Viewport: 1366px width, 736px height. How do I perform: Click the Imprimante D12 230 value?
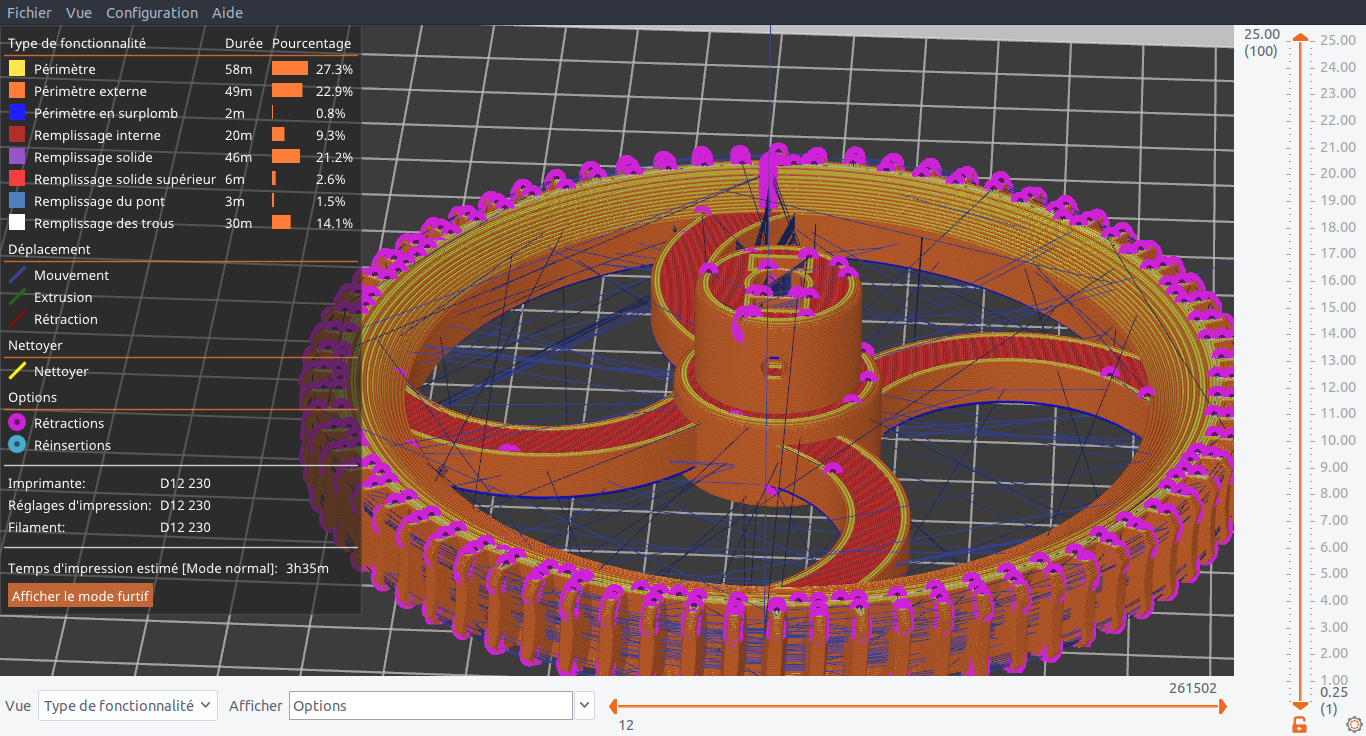[185, 483]
